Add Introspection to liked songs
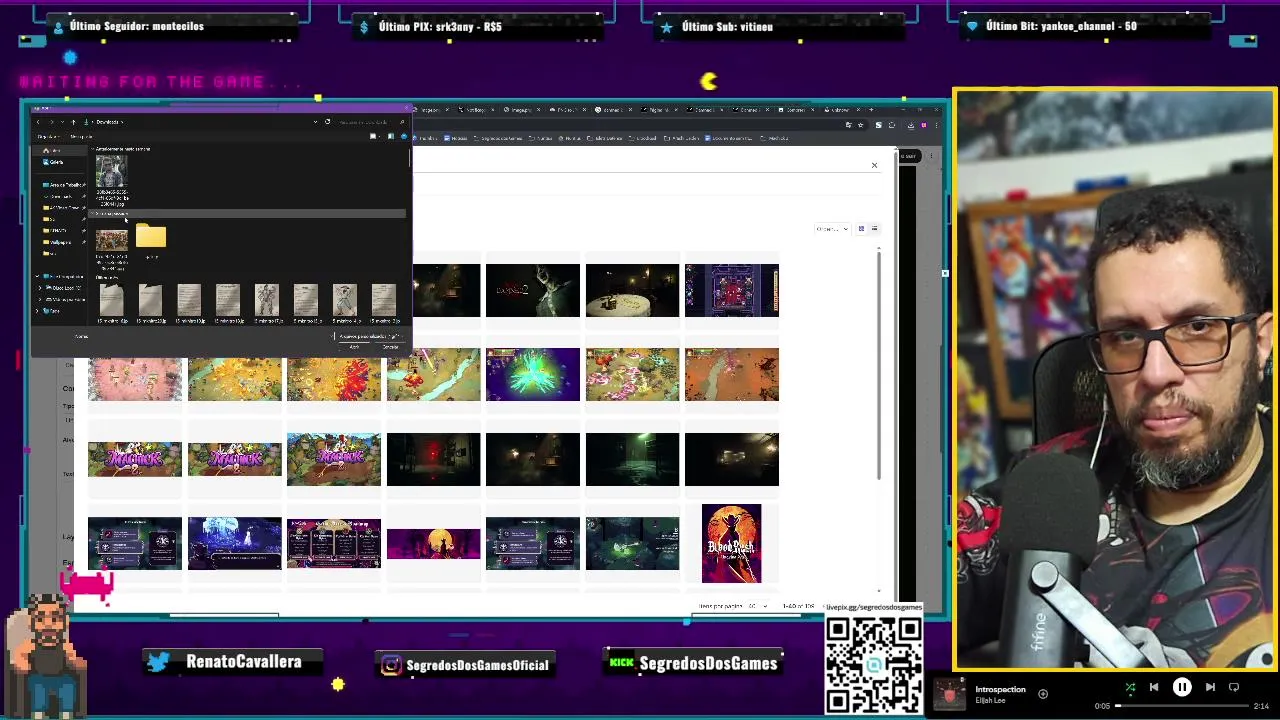 1043,694
